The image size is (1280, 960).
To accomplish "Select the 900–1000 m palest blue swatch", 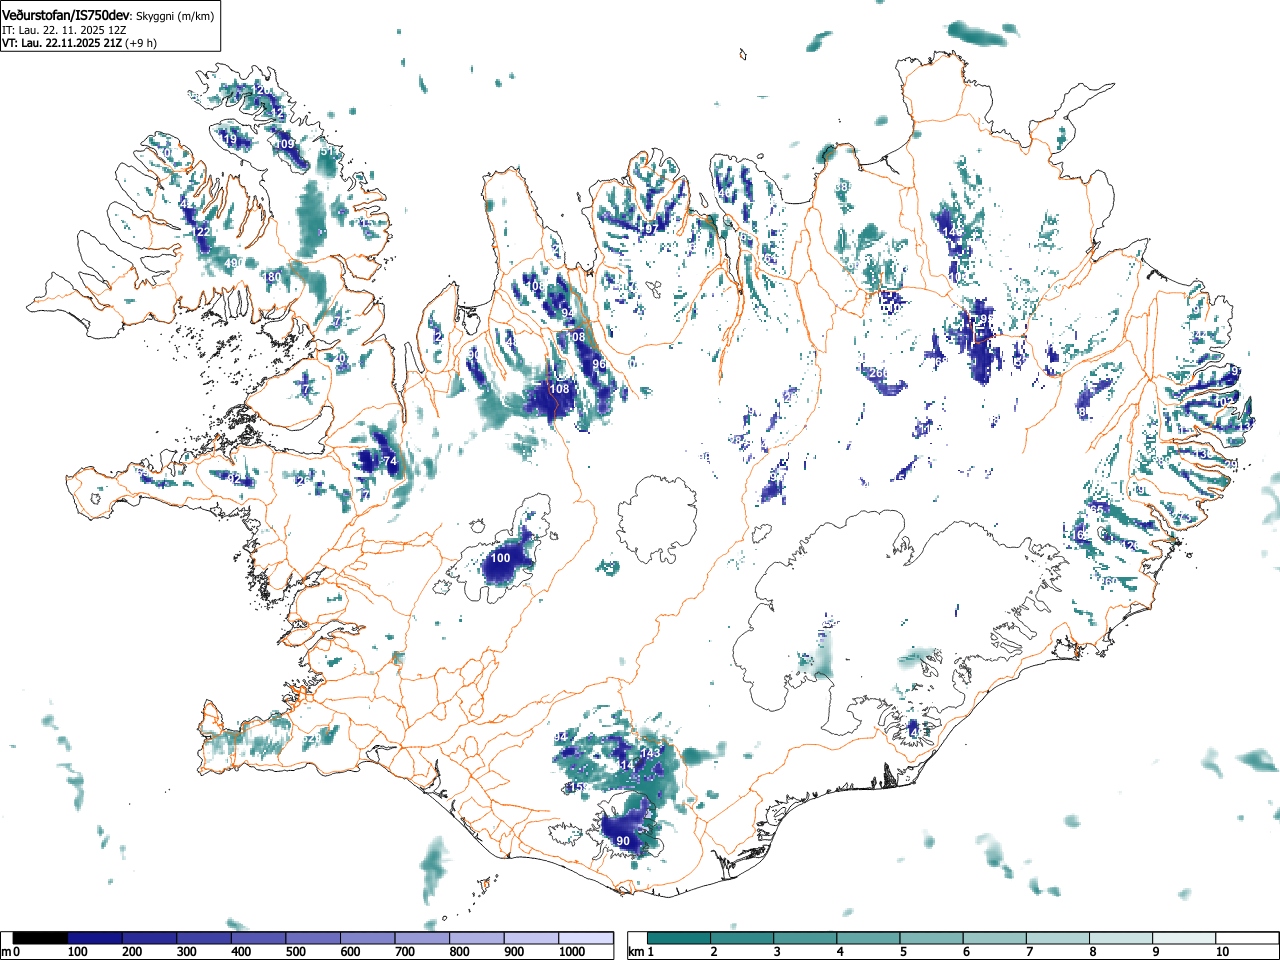I will (531, 938).
